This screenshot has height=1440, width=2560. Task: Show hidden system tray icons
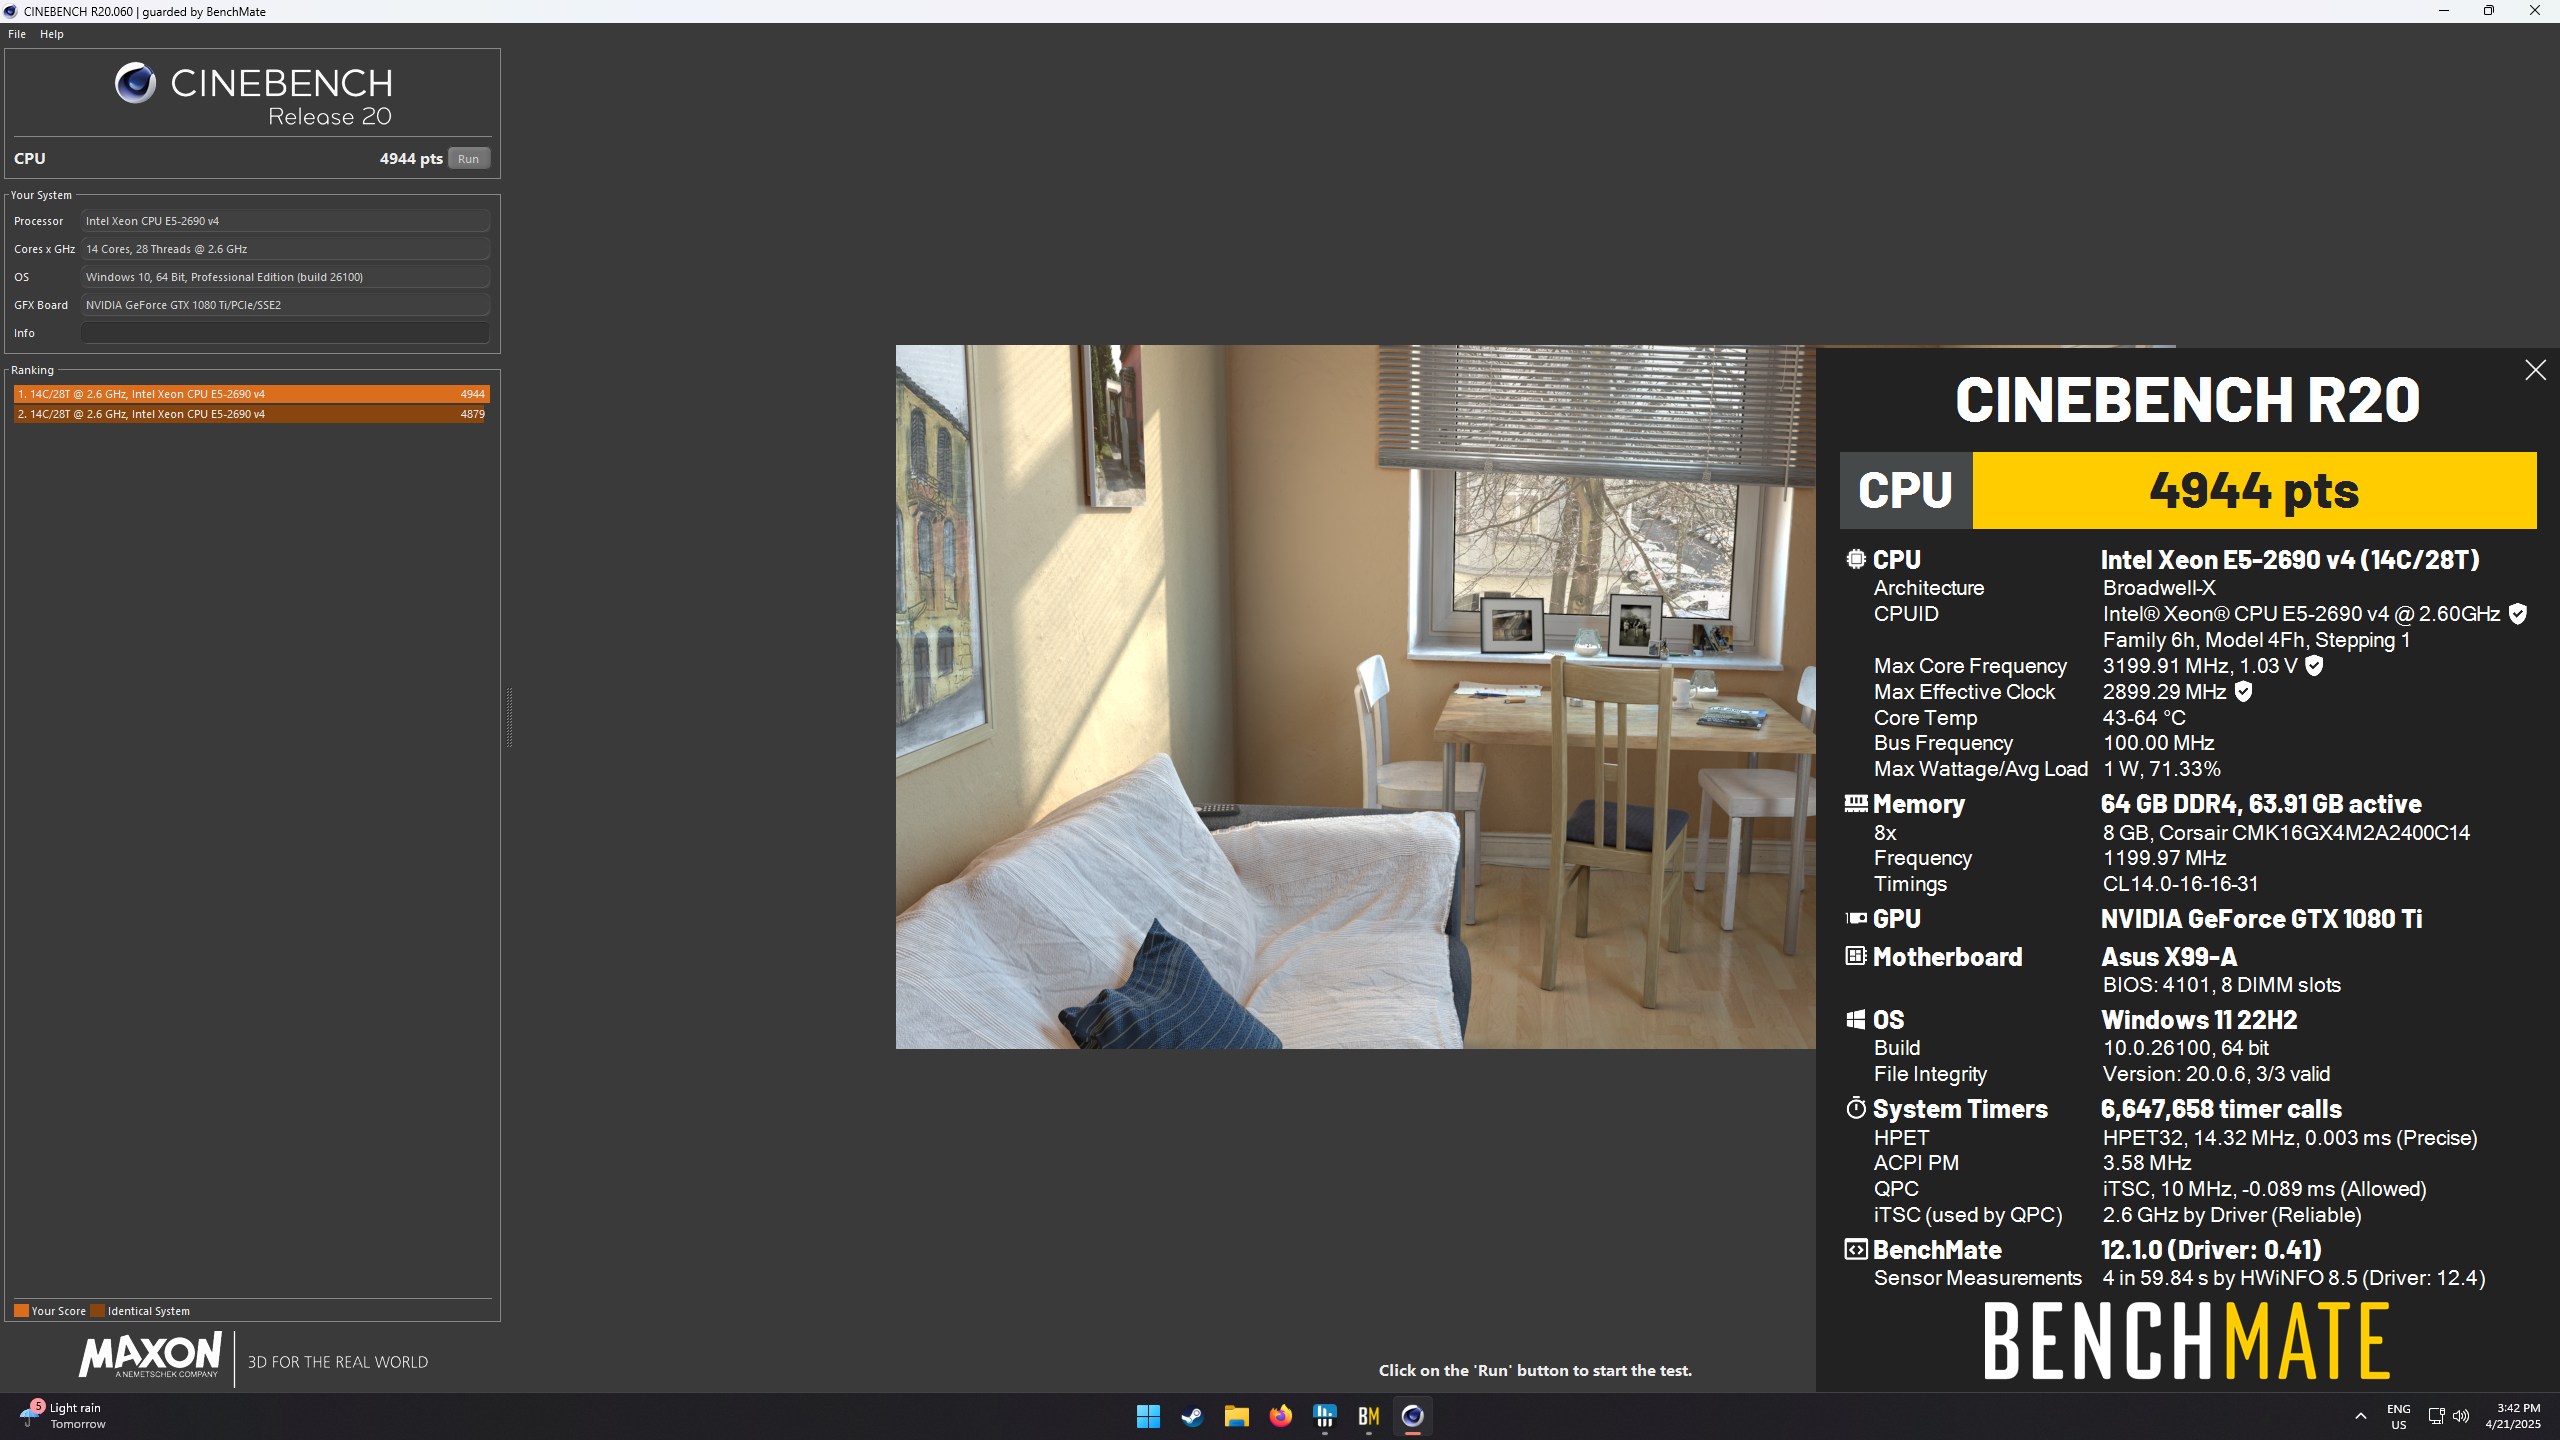pos(2361,1416)
